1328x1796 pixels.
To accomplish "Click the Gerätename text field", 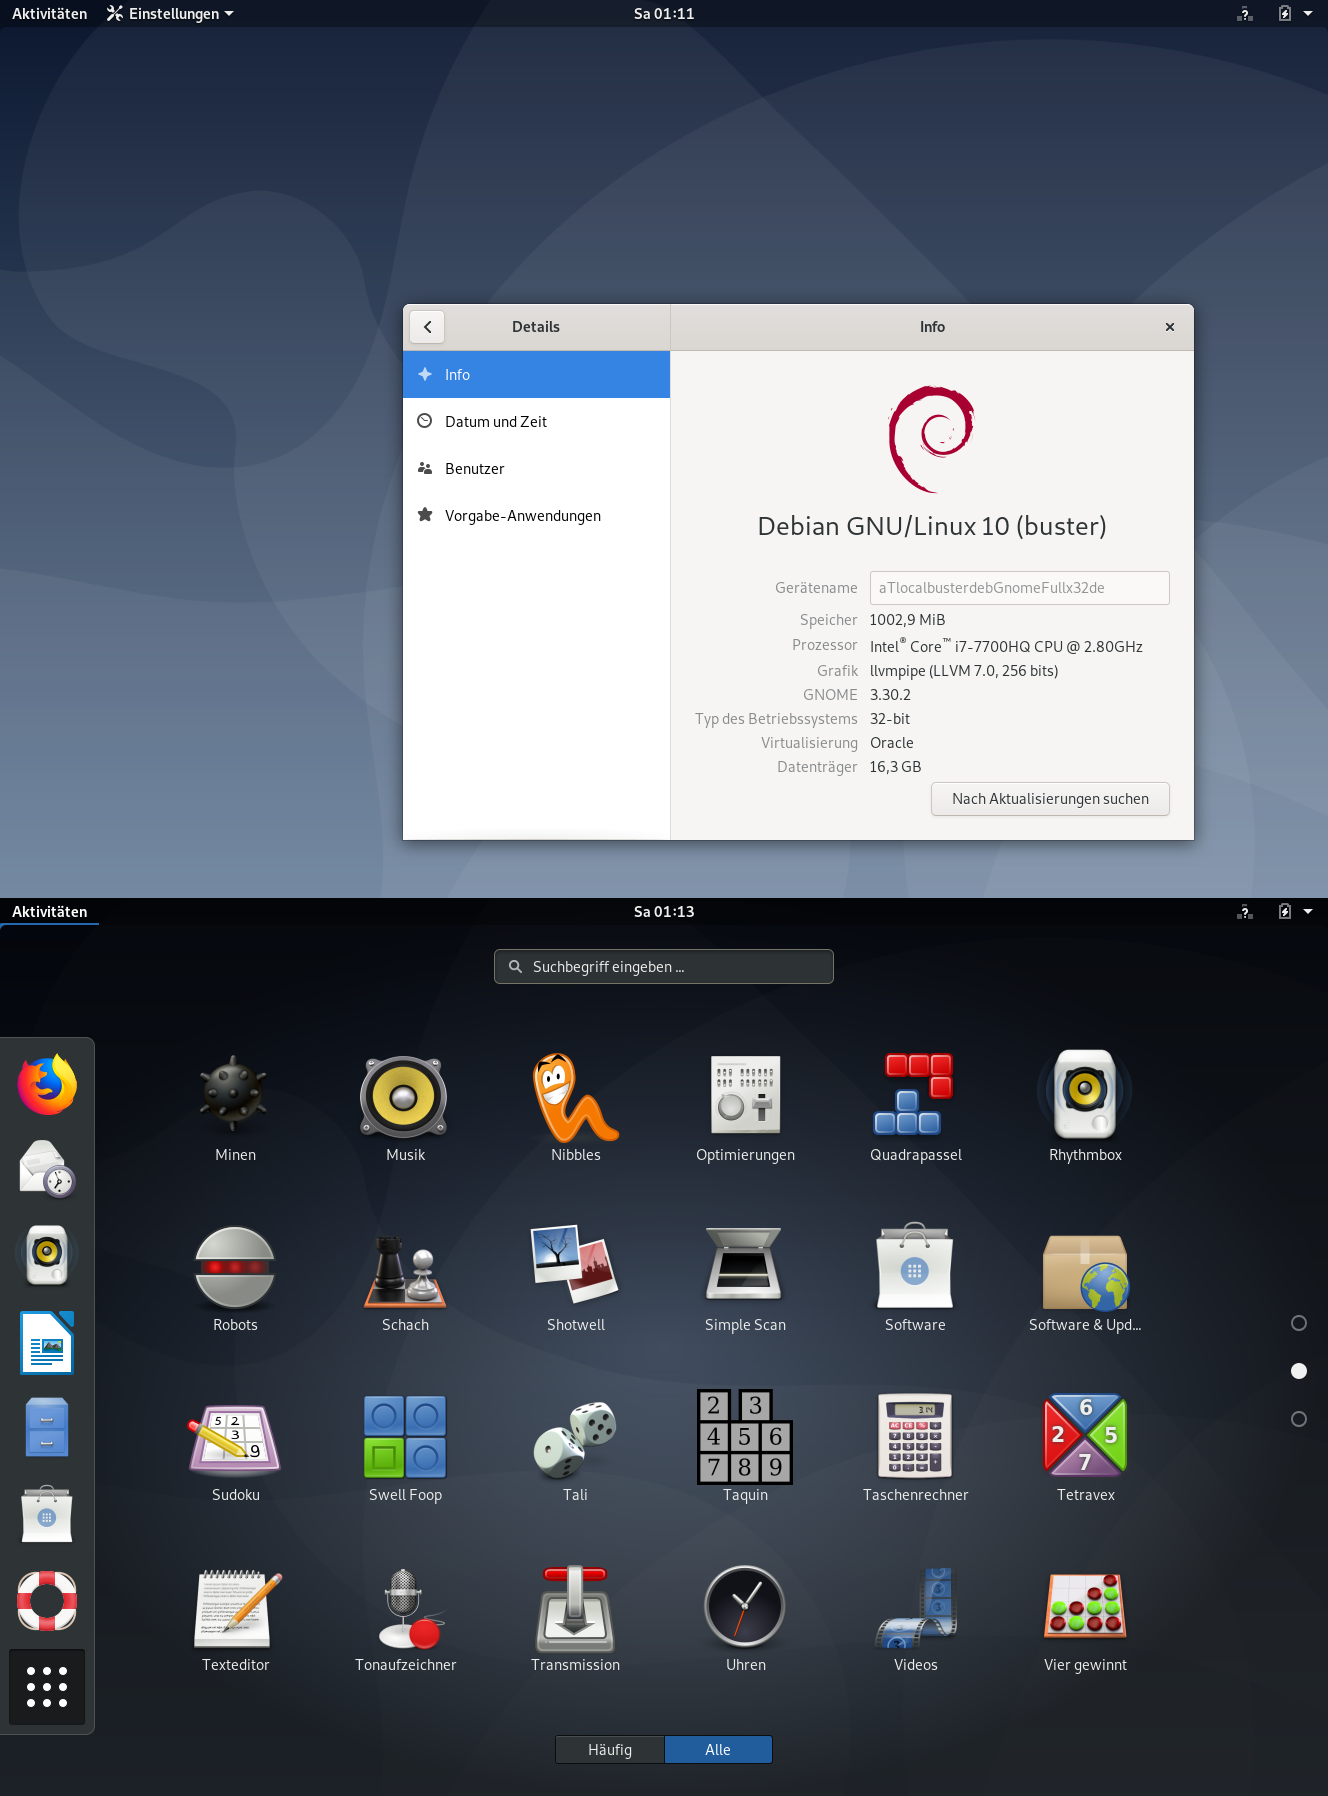I will (x=1019, y=588).
